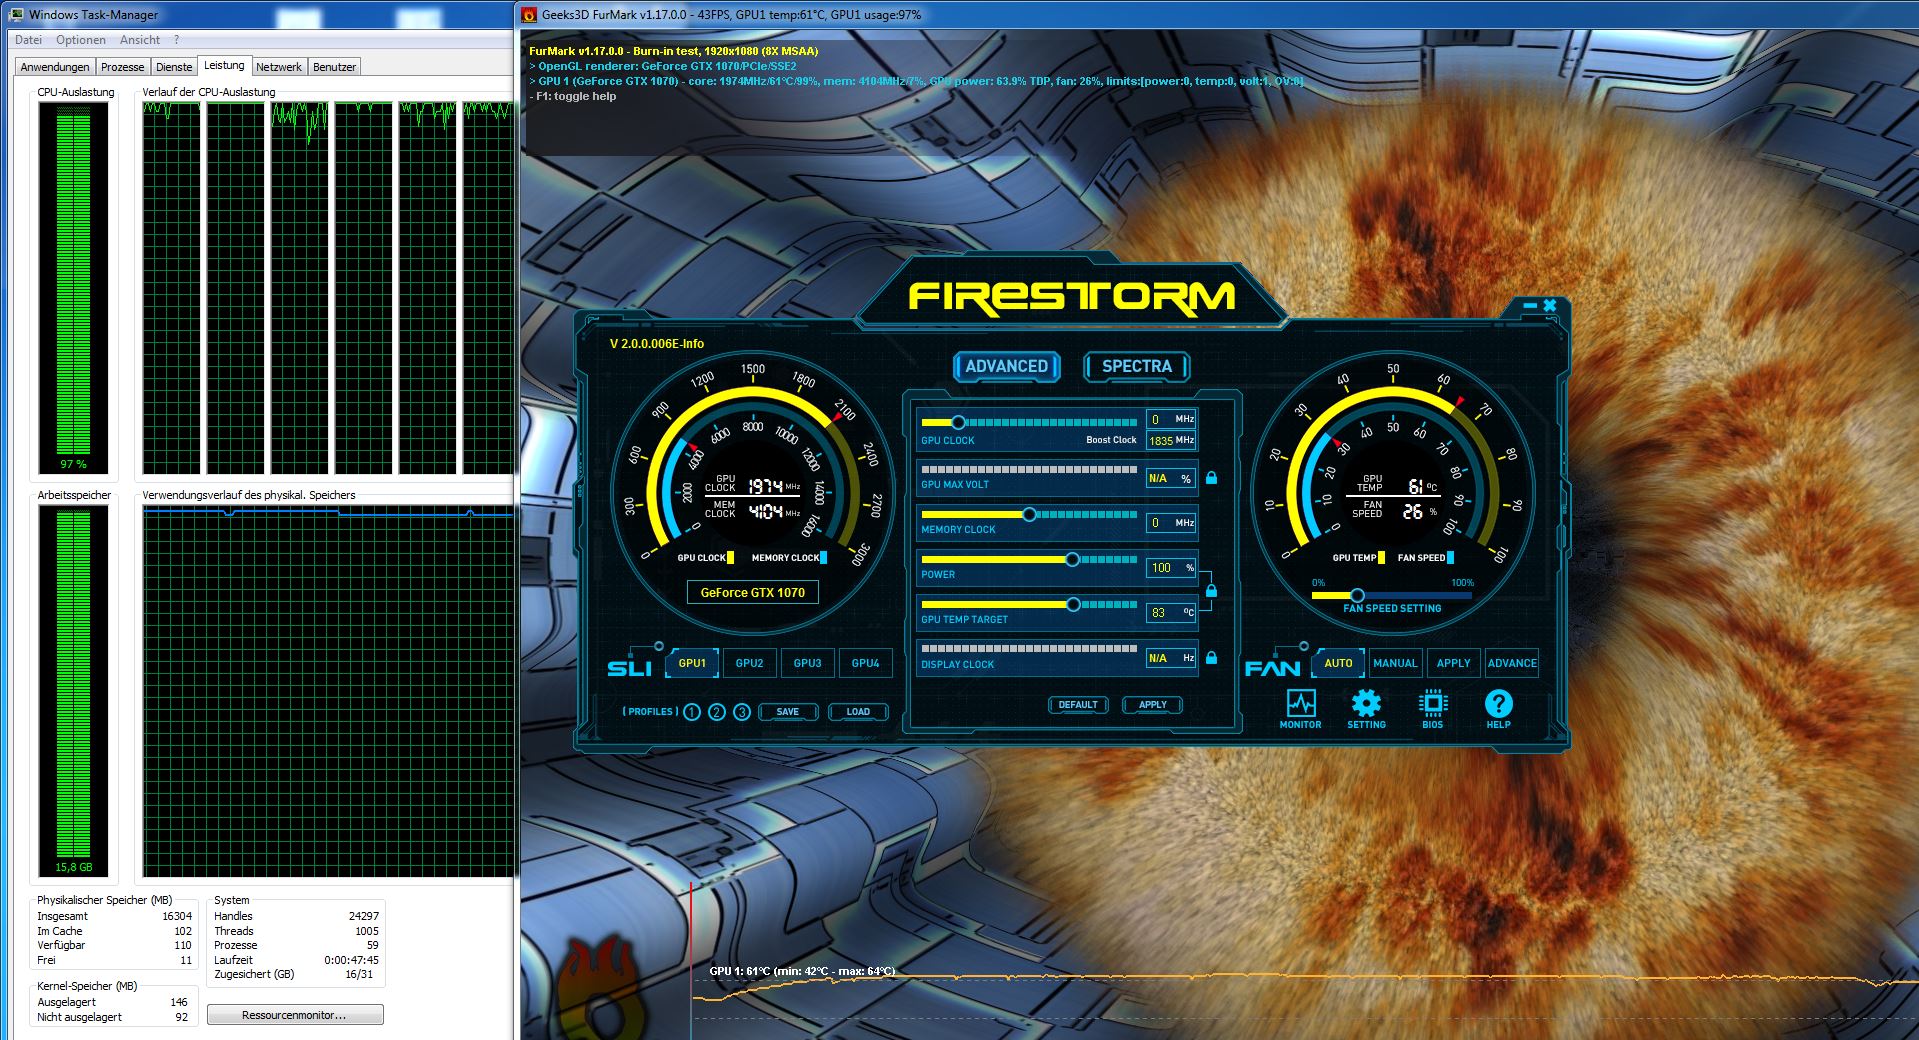Click the Insgesamt 16304 memory value
The height and width of the screenshot is (1040, 1919).
coord(177,916)
